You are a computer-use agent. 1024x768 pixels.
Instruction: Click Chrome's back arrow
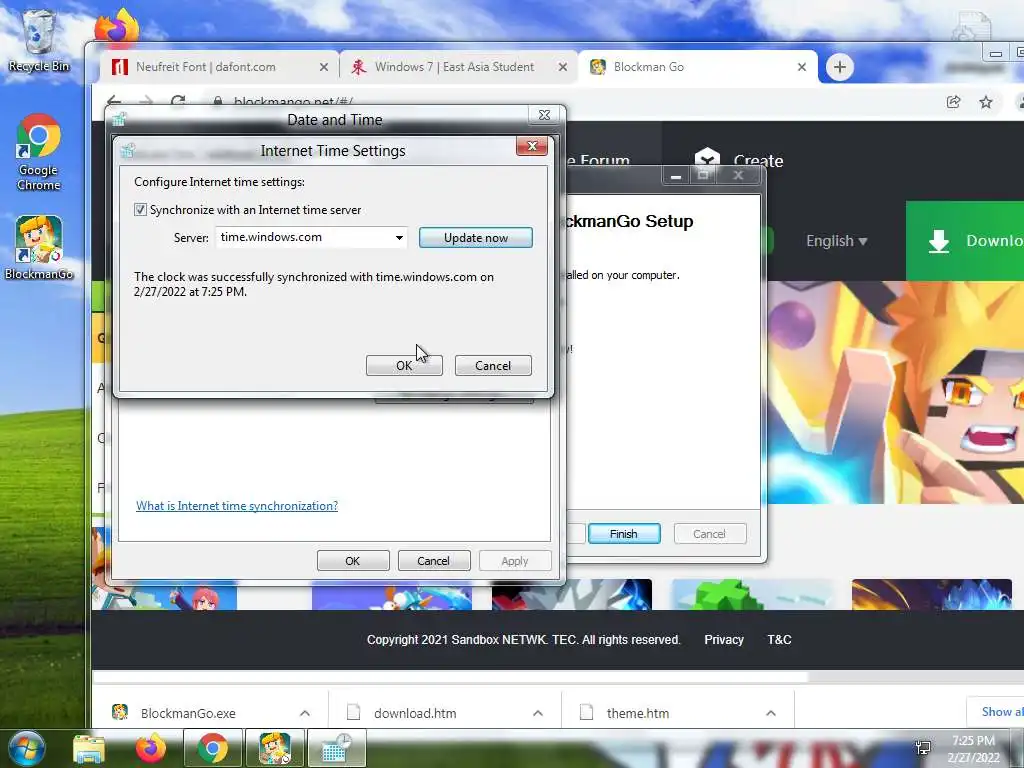tap(114, 101)
